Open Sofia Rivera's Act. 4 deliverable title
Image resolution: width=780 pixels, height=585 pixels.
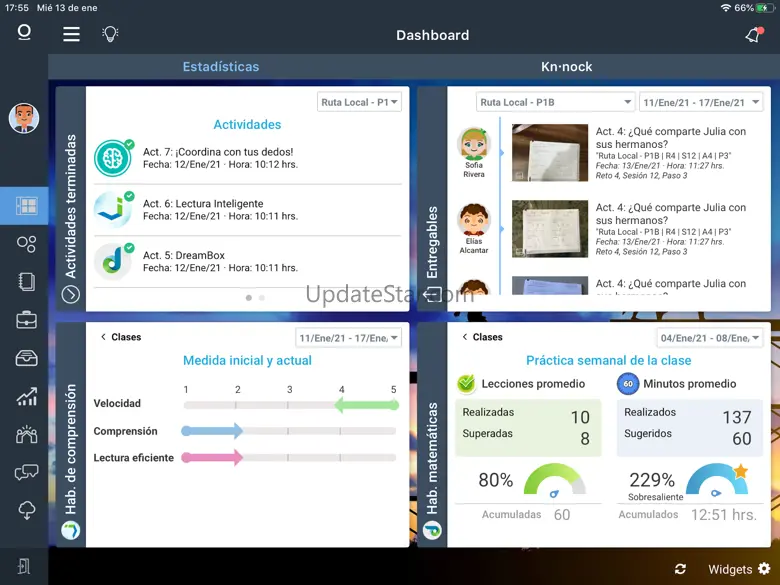pyautogui.click(x=671, y=138)
